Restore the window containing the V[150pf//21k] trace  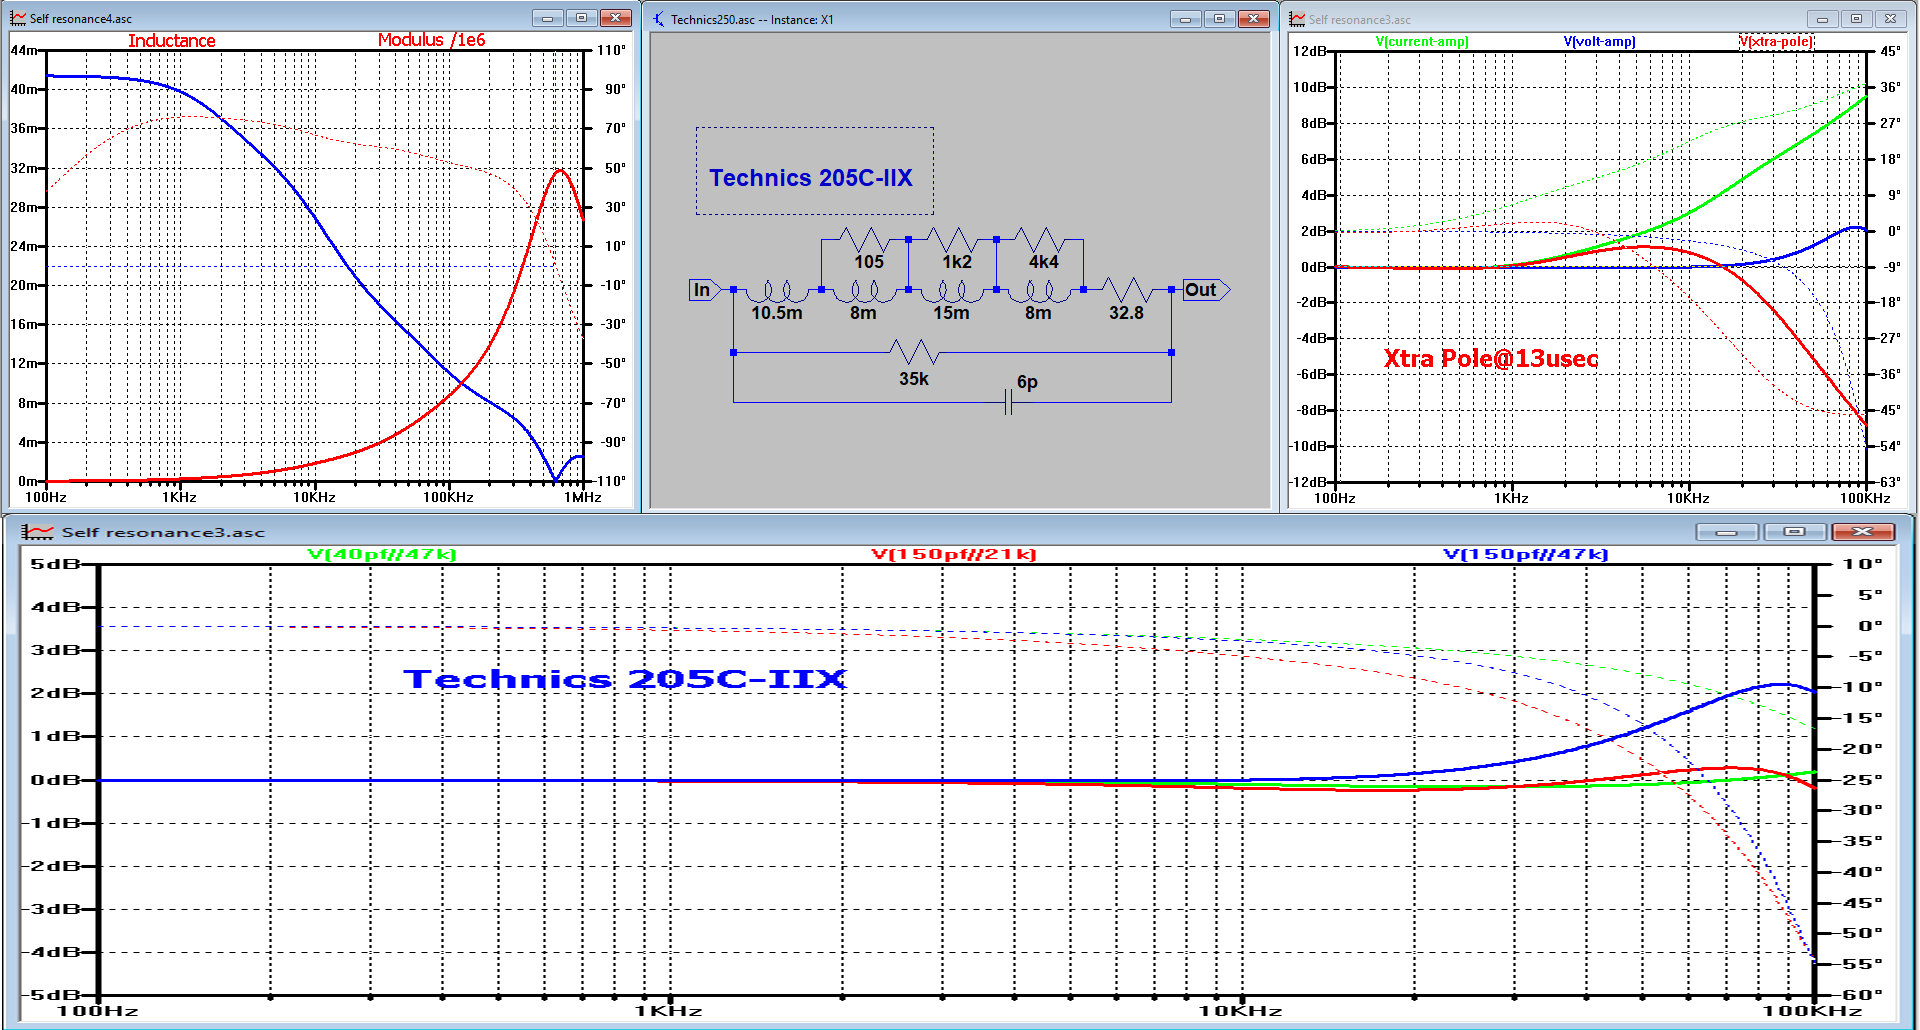1794,532
